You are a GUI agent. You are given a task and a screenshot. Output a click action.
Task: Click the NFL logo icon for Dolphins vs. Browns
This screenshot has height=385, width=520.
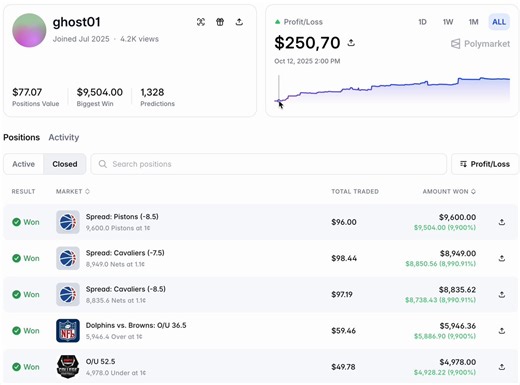68,331
